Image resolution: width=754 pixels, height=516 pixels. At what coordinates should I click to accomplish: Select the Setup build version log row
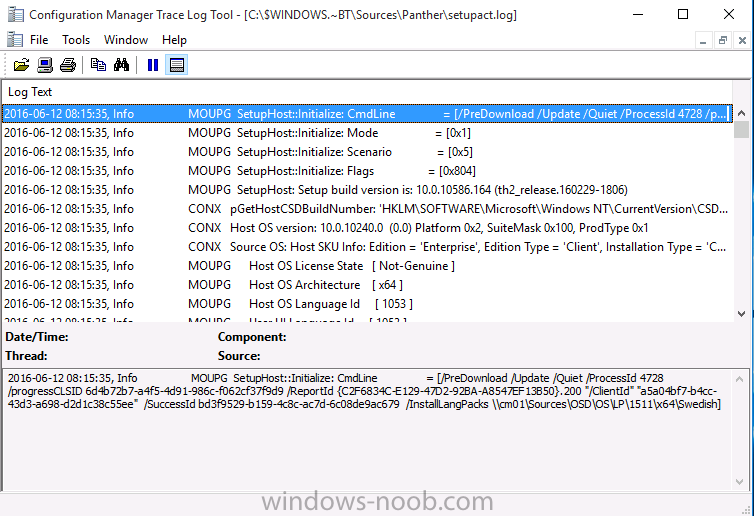click(367, 190)
